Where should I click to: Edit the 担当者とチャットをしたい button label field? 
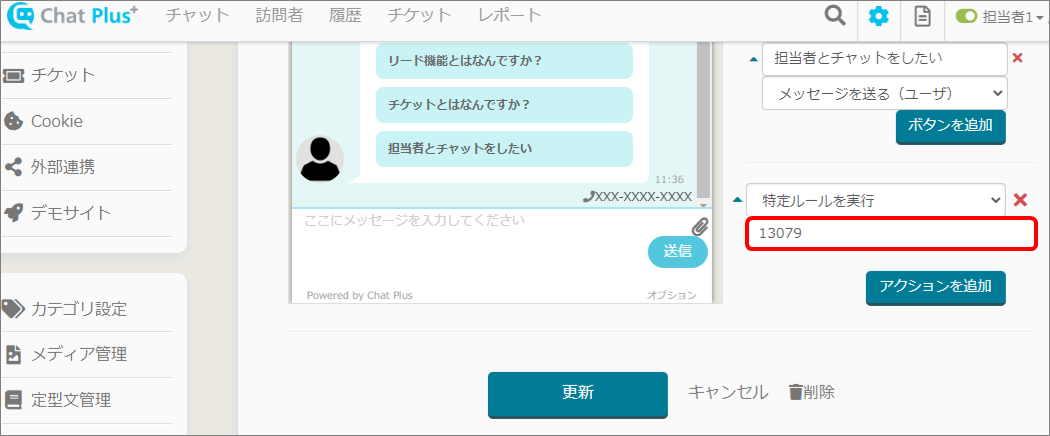click(x=885, y=59)
